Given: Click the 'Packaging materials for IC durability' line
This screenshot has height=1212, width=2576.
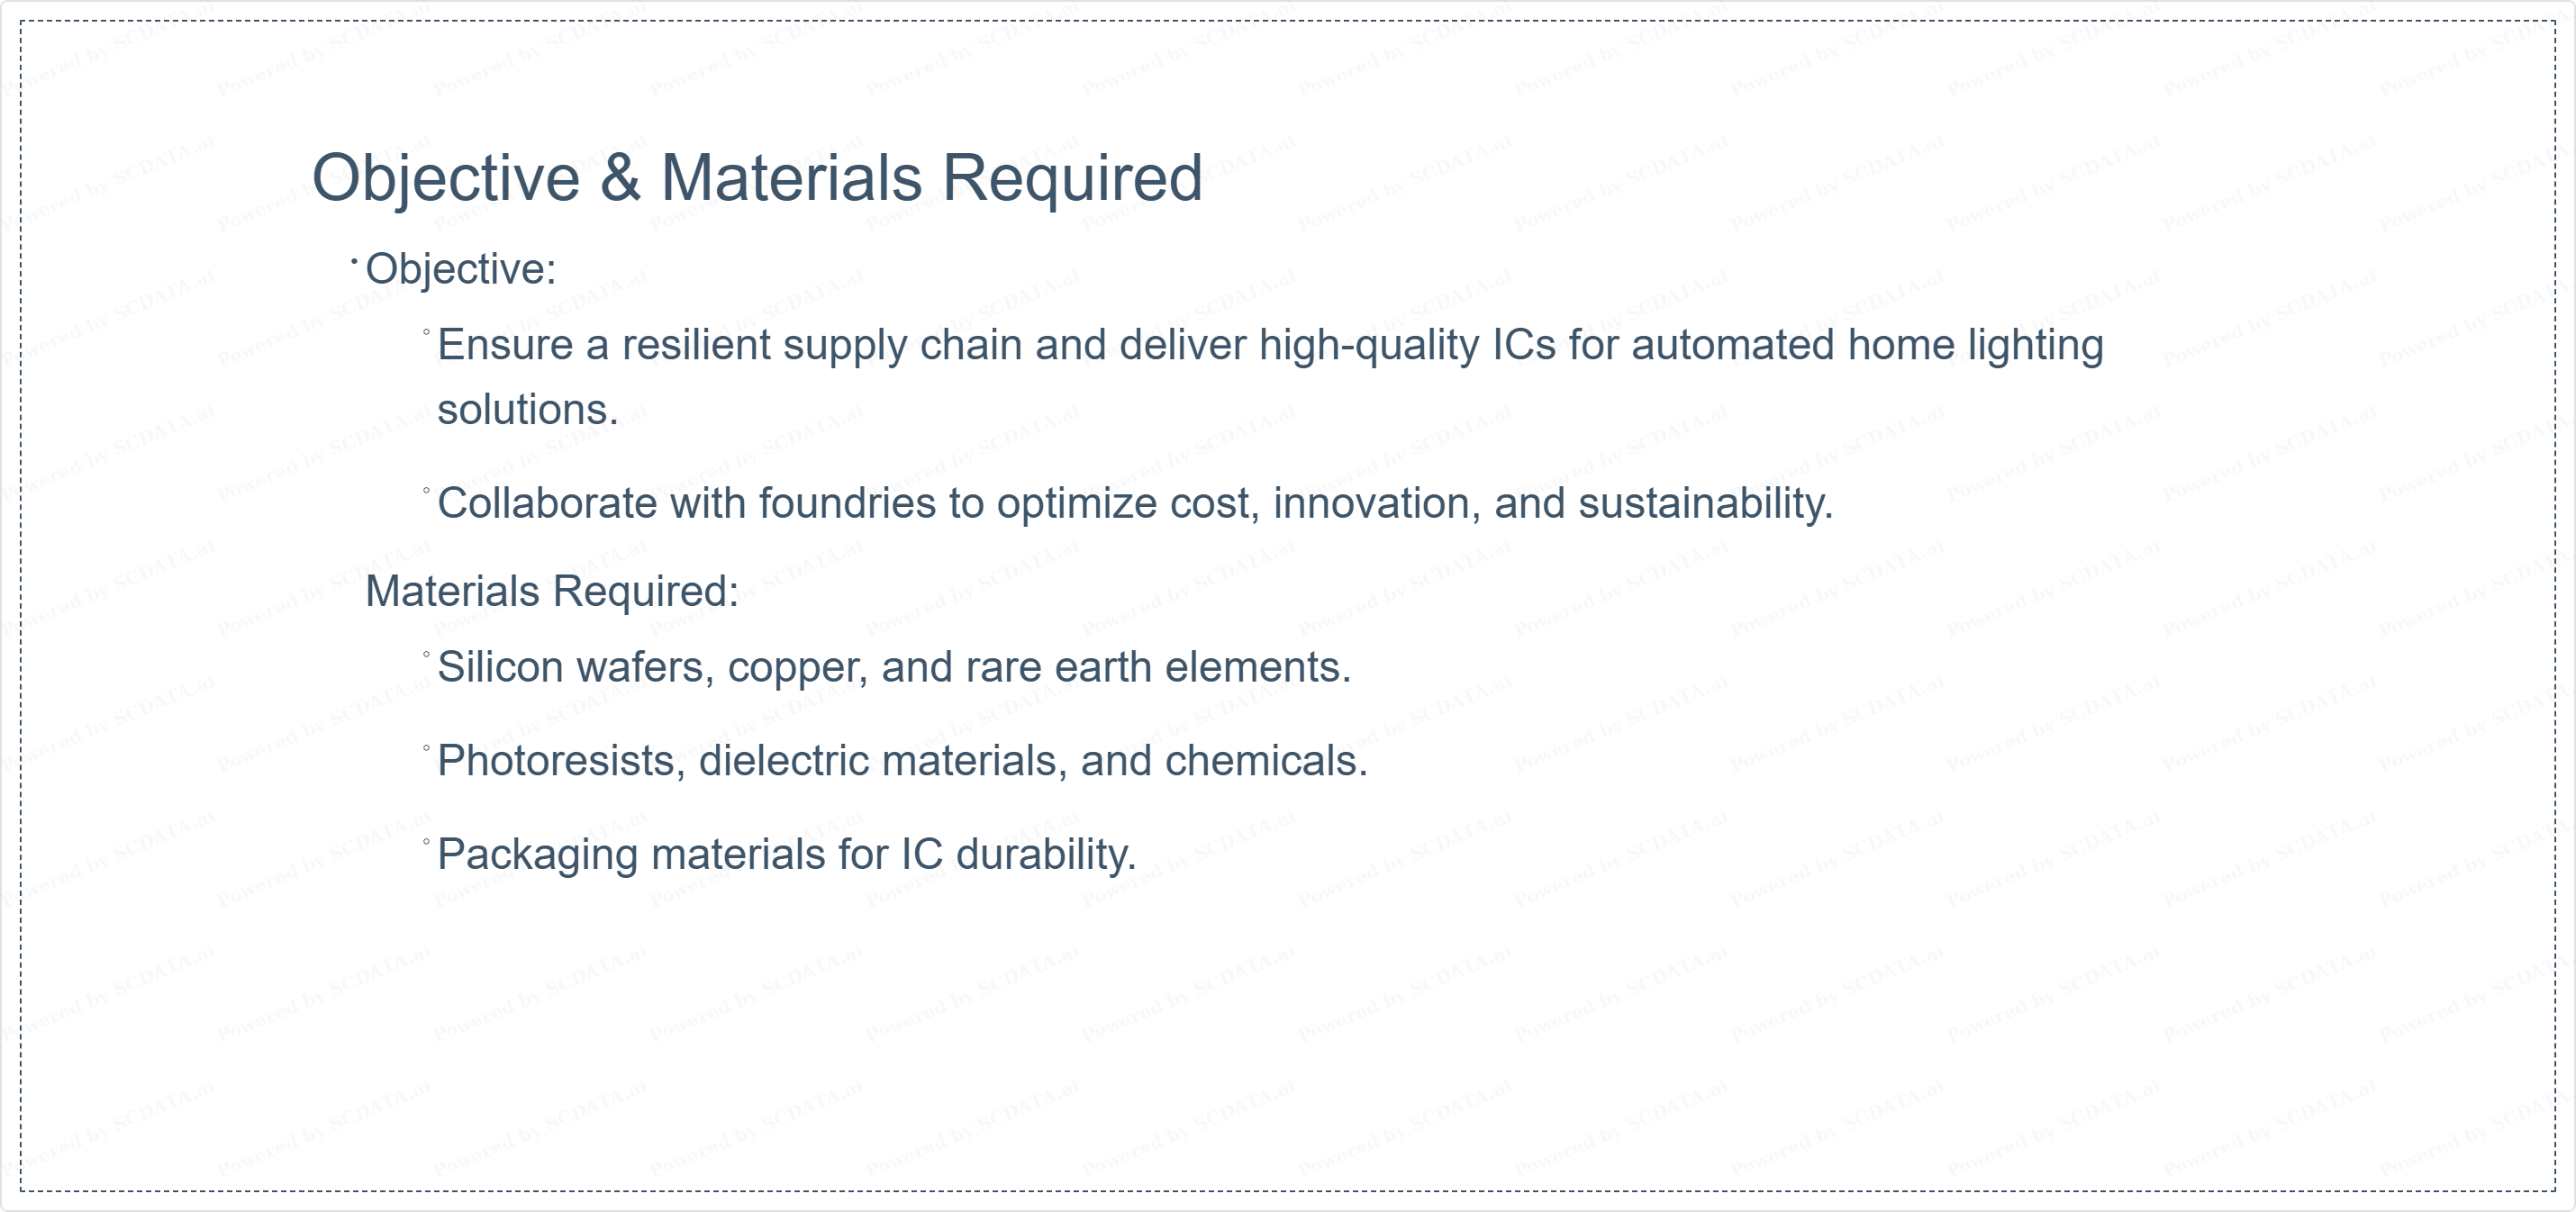Looking at the screenshot, I should [x=787, y=855].
